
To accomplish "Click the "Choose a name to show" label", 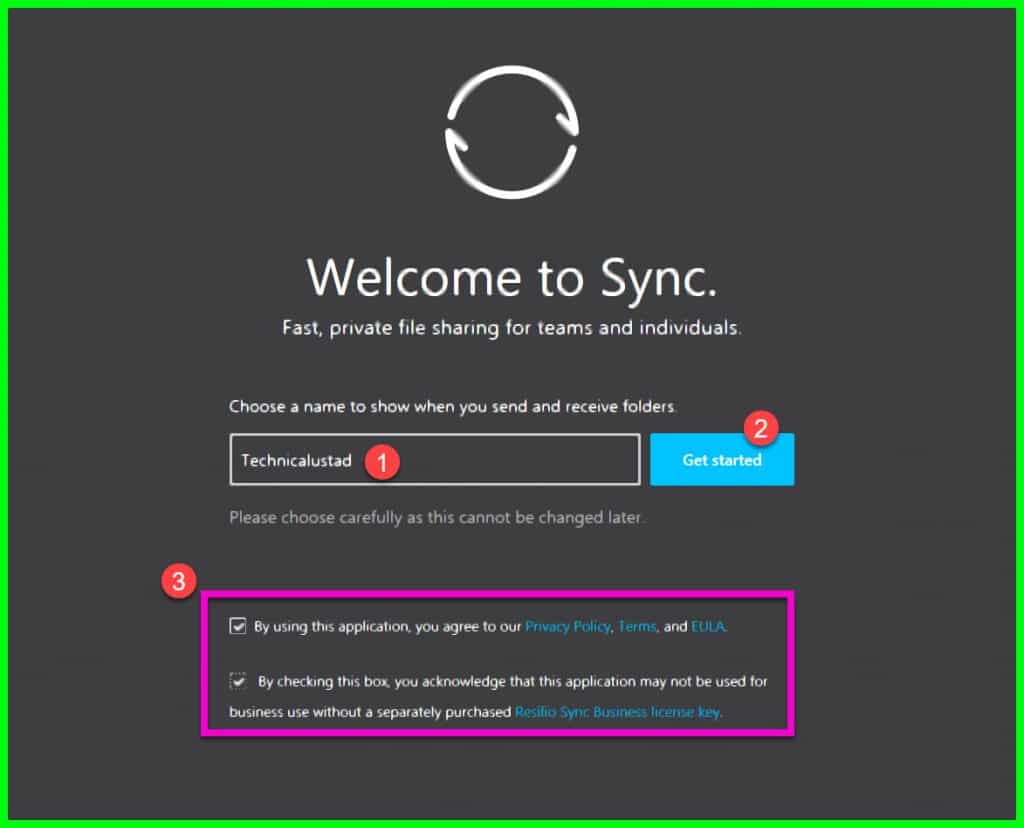I will [x=452, y=407].
